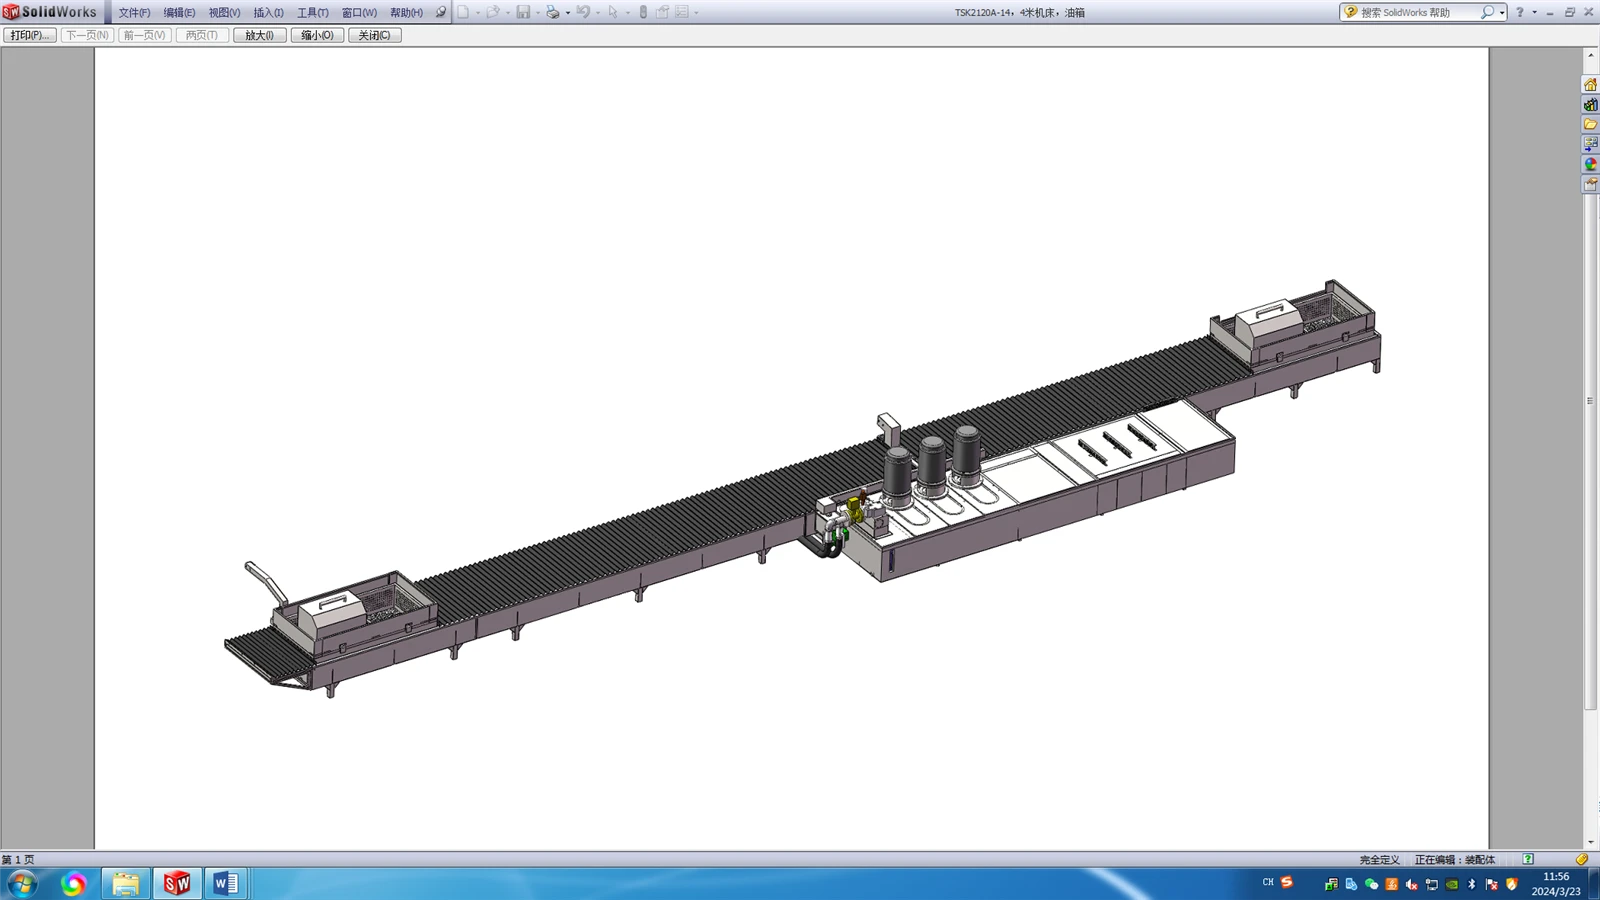Open the 视图(V) menu
The width and height of the screenshot is (1600, 900).
tap(224, 13)
